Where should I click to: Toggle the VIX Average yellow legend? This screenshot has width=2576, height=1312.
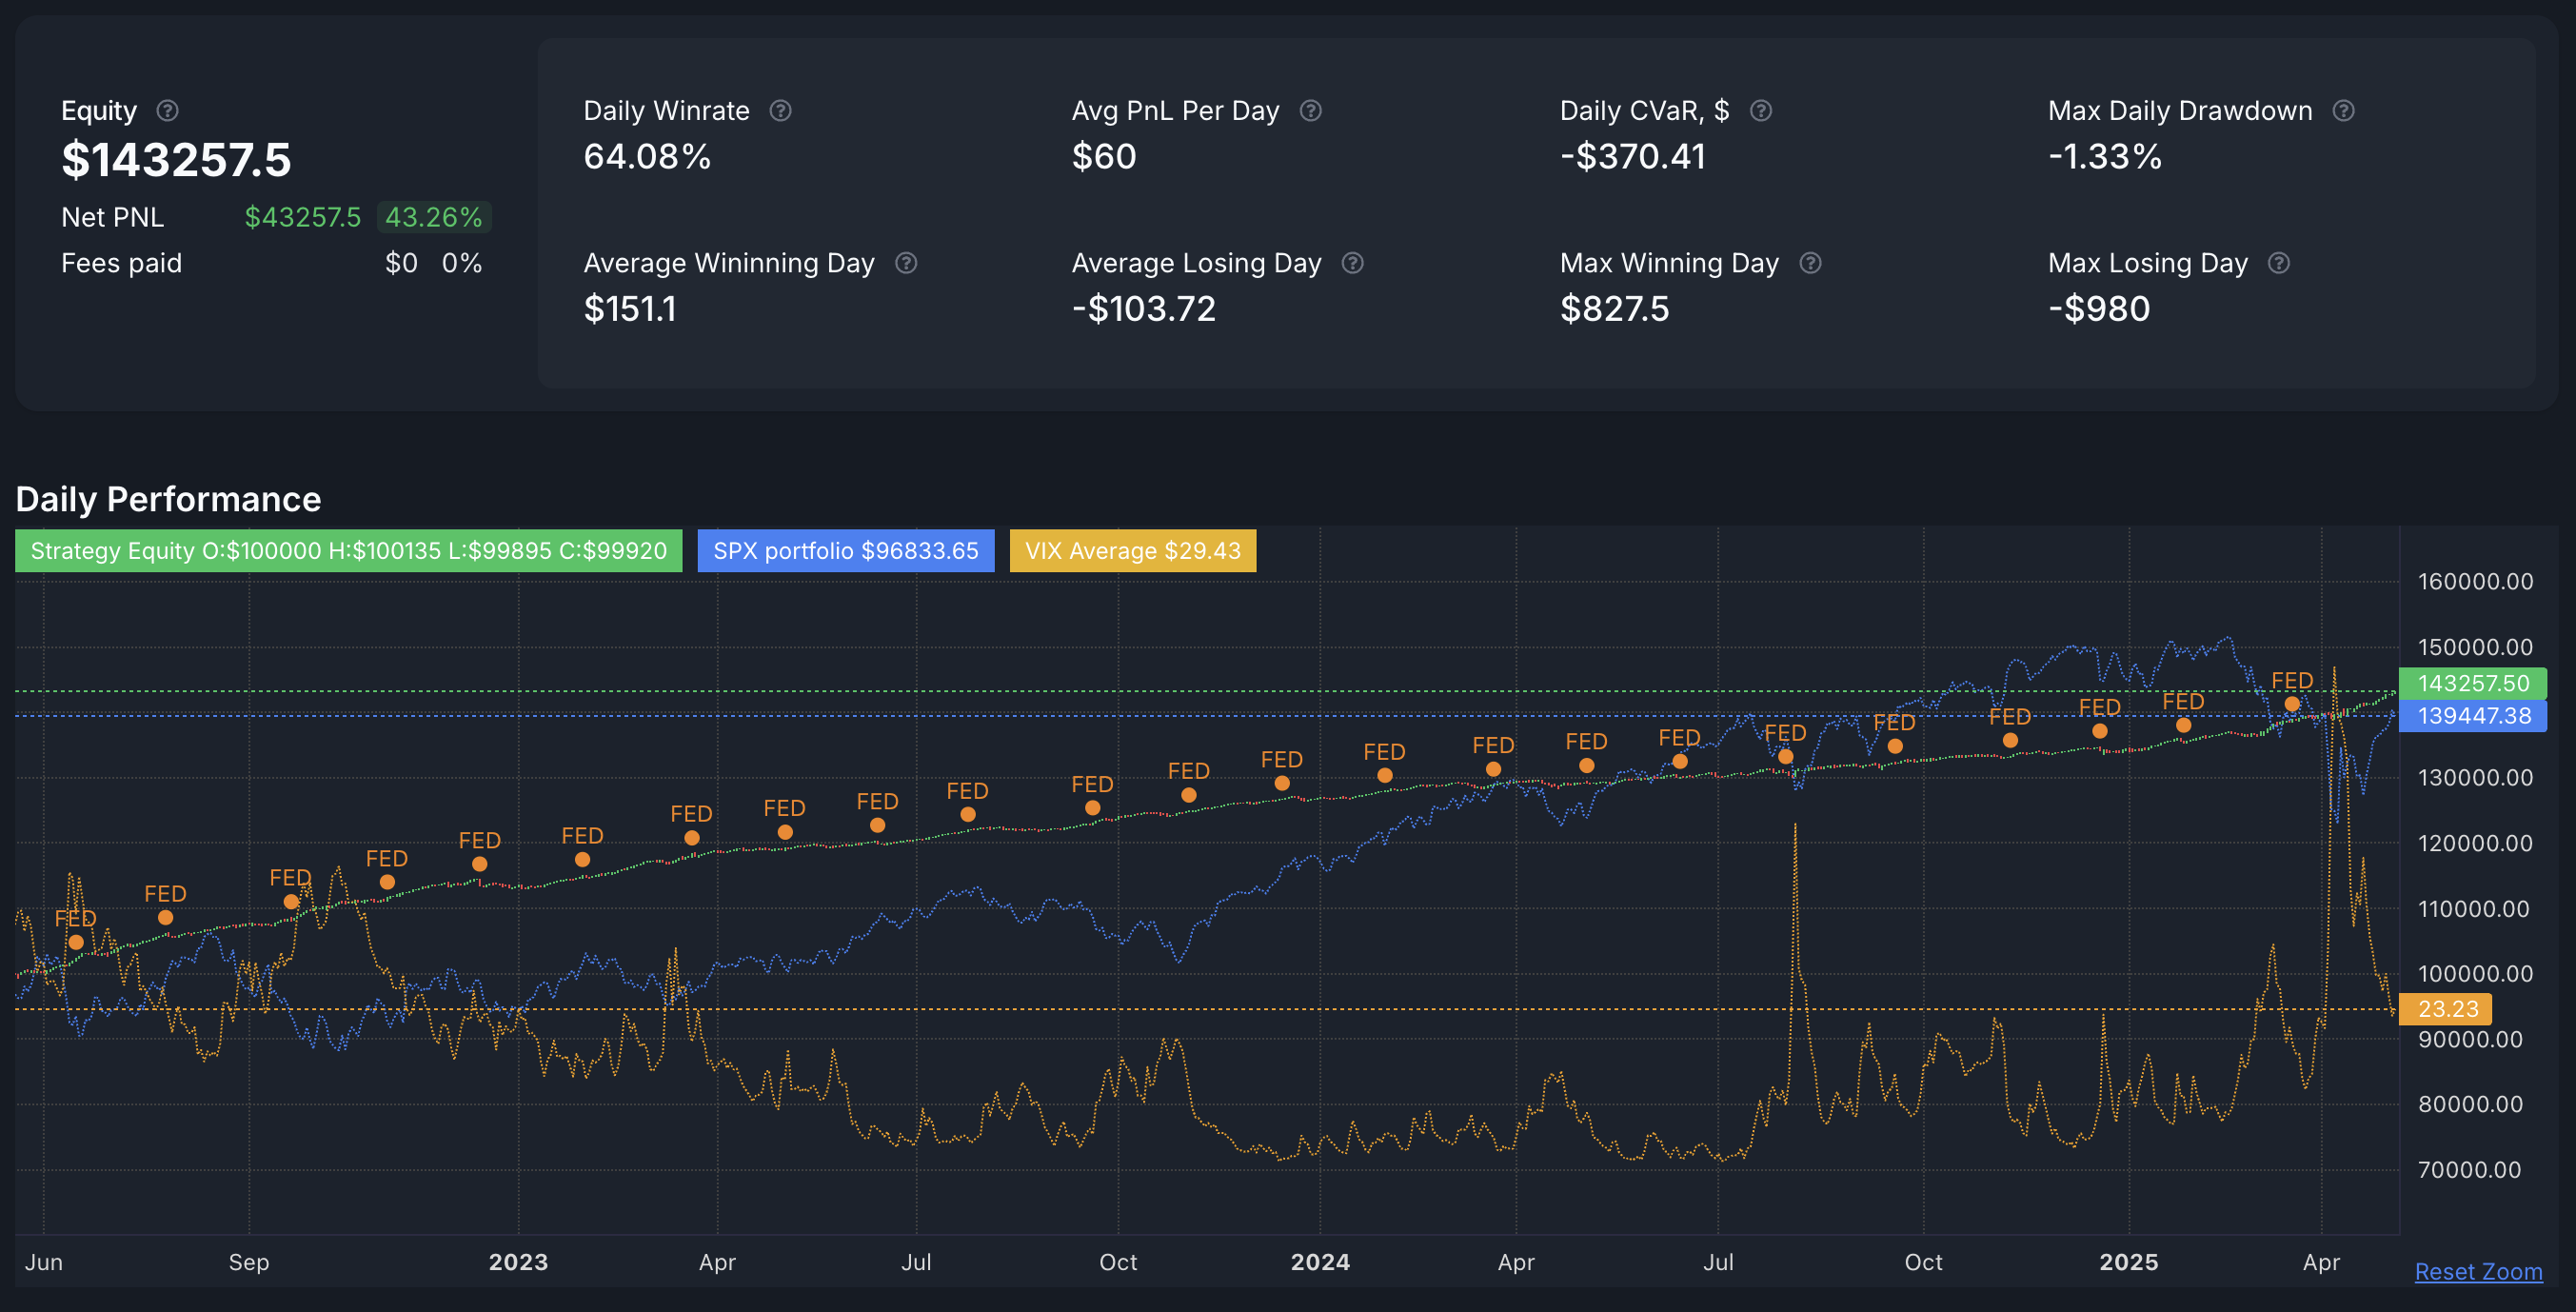pyautogui.click(x=1132, y=551)
